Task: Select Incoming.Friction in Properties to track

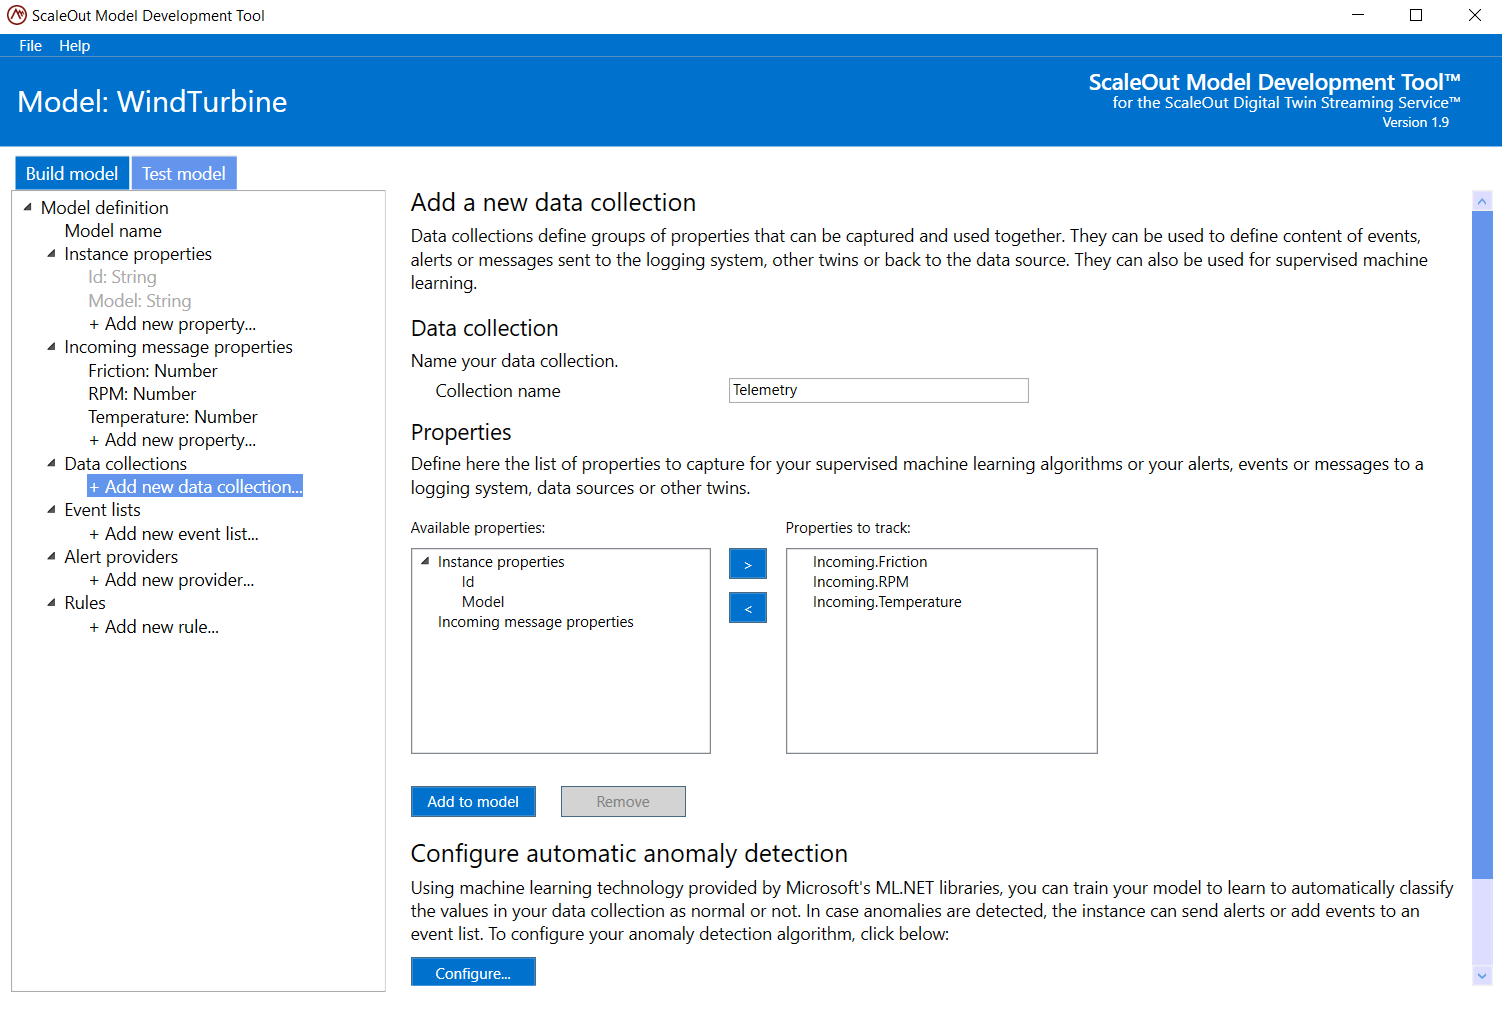Action: (870, 562)
